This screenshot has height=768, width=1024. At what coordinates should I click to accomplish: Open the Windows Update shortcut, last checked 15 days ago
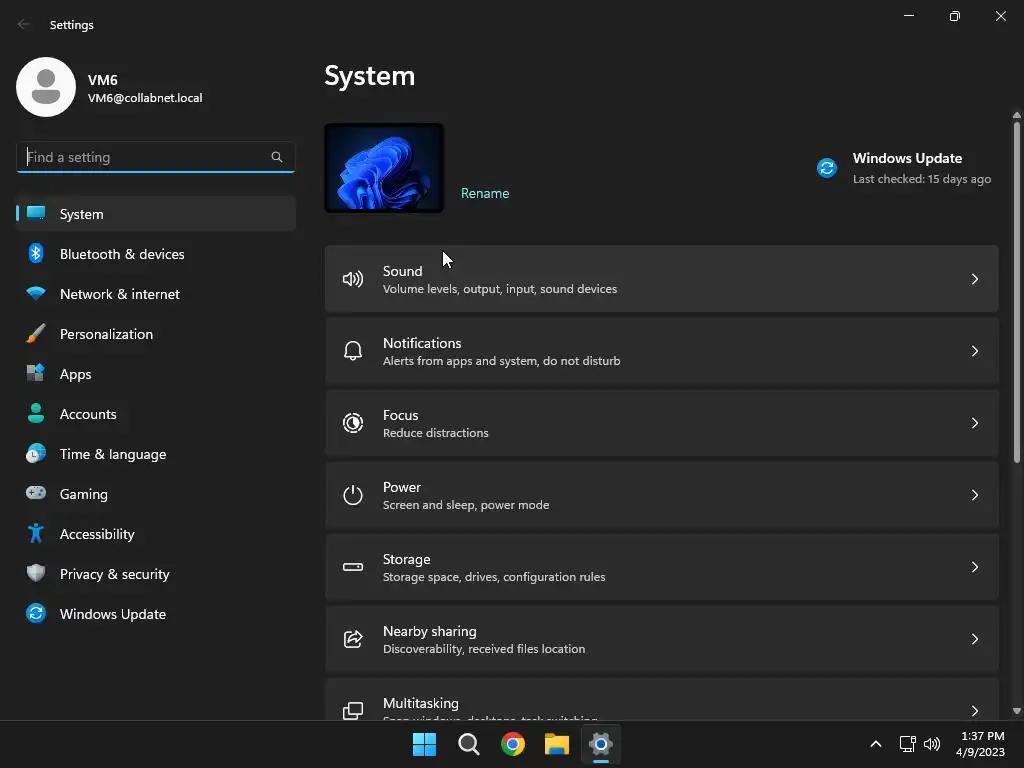(x=904, y=168)
